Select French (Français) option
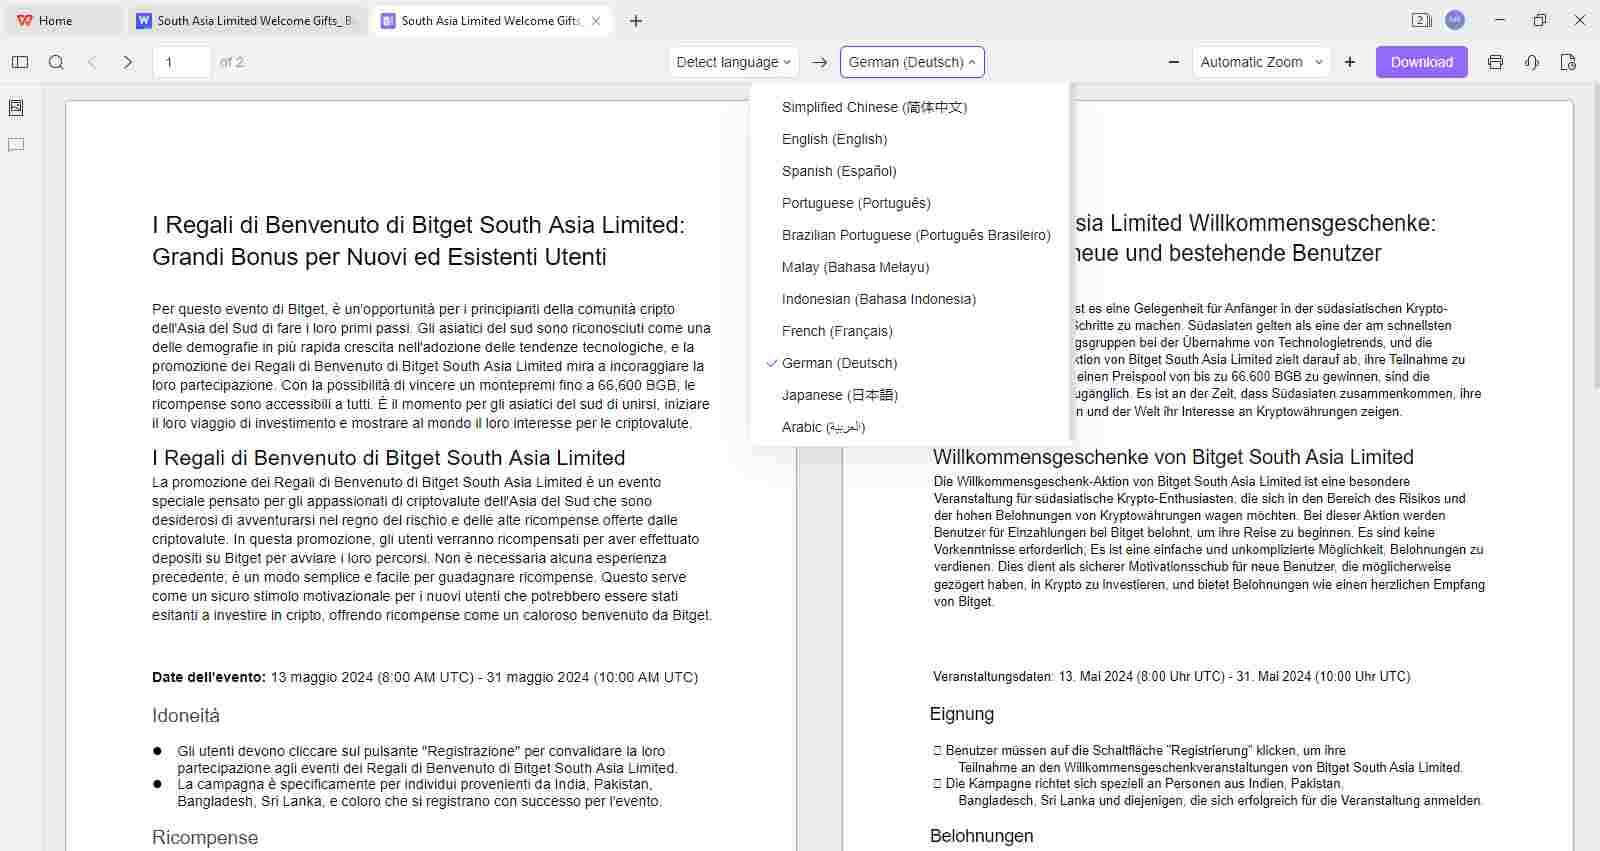The height and width of the screenshot is (851, 1600). (910, 331)
